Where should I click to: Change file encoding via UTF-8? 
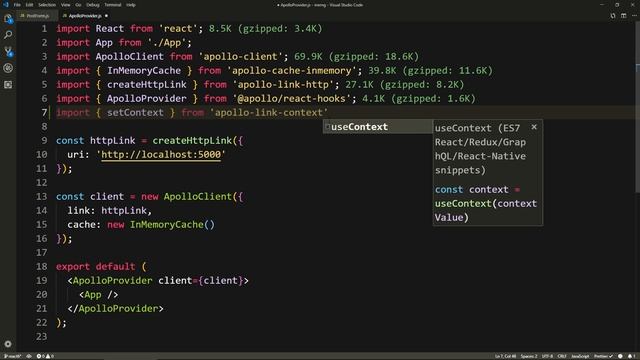(547, 356)
